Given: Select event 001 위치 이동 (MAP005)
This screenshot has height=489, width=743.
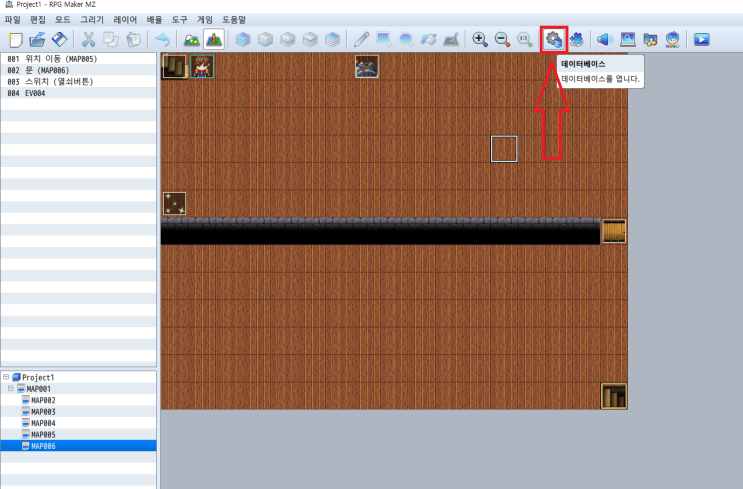Looking at the screenshot, I should [x=78, y=59].
